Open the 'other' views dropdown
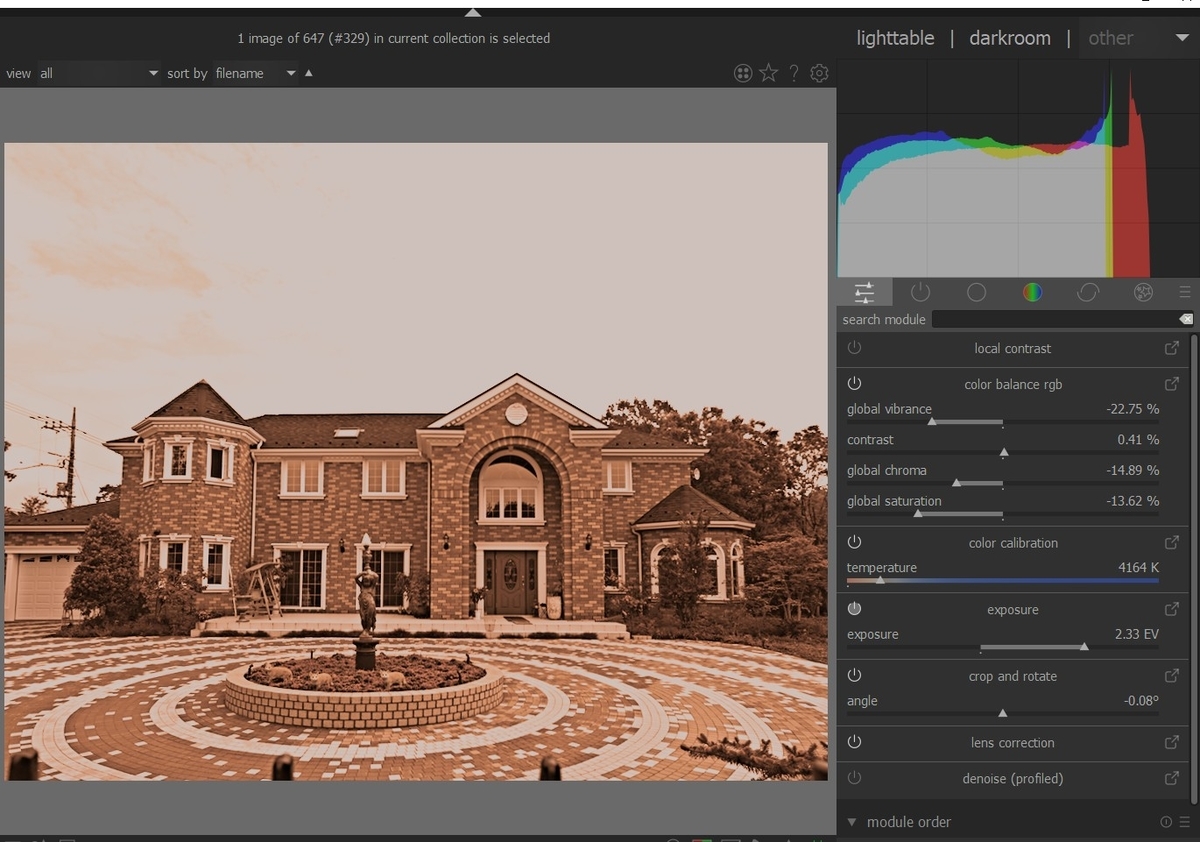This screenshot has width=1200, height=842. [x=1138, y=38]
